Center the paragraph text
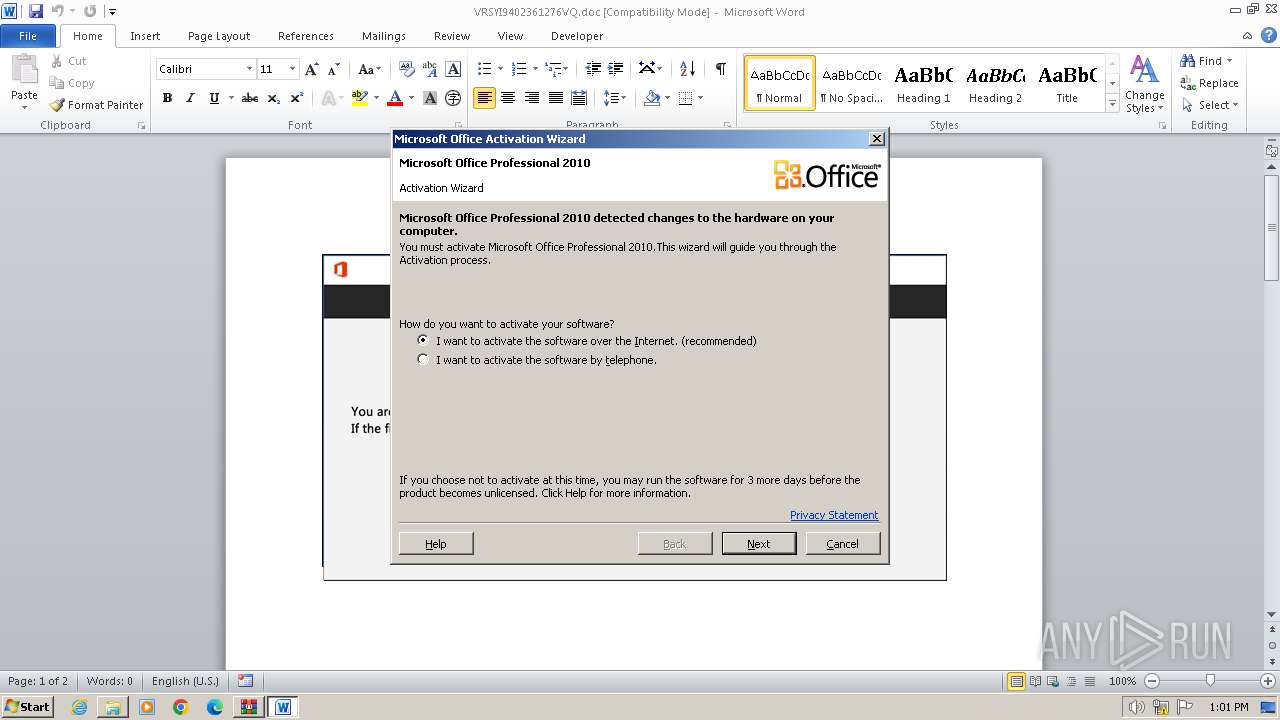 508,98
